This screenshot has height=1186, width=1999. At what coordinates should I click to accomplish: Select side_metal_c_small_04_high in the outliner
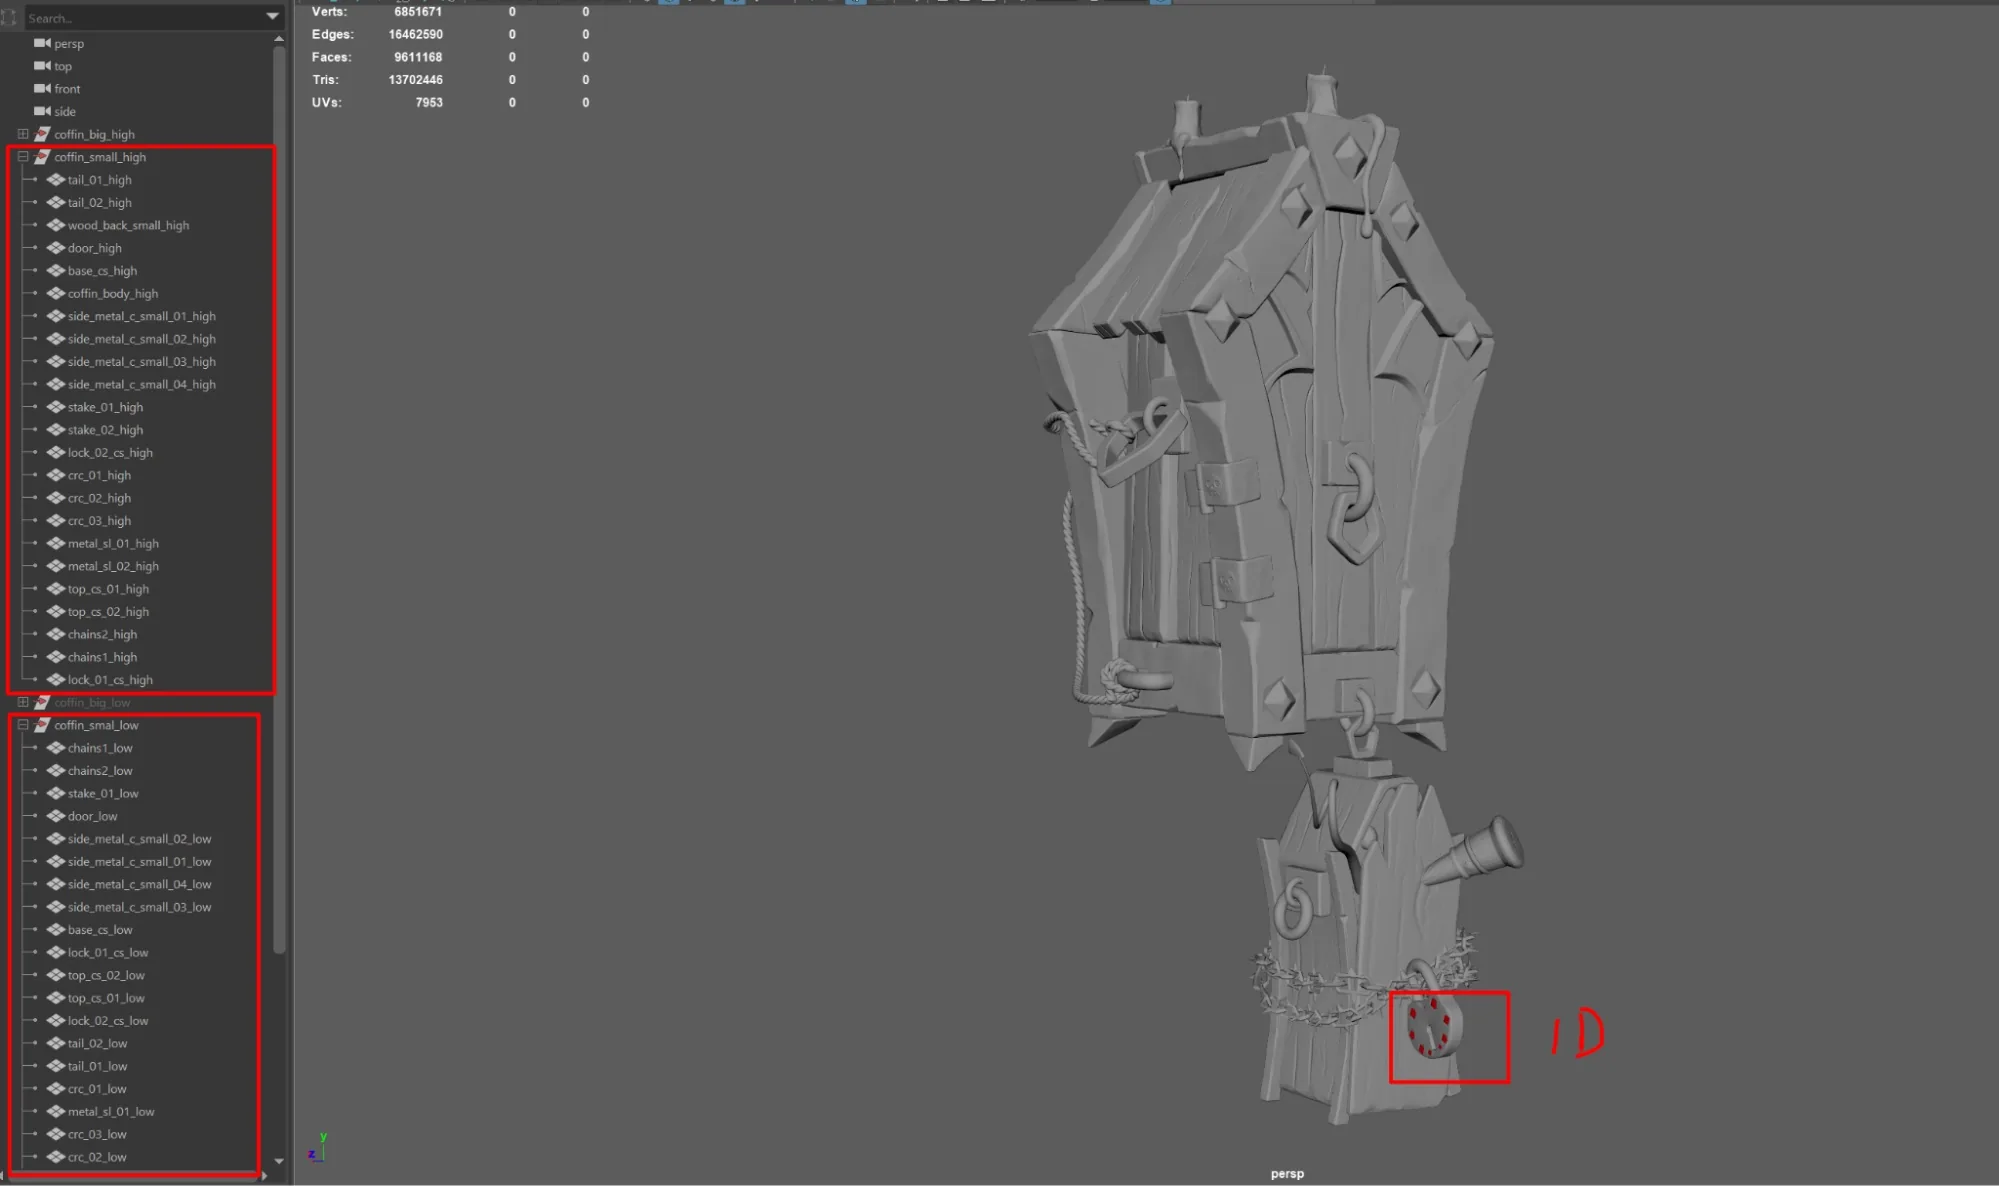(x=141, y=384)
